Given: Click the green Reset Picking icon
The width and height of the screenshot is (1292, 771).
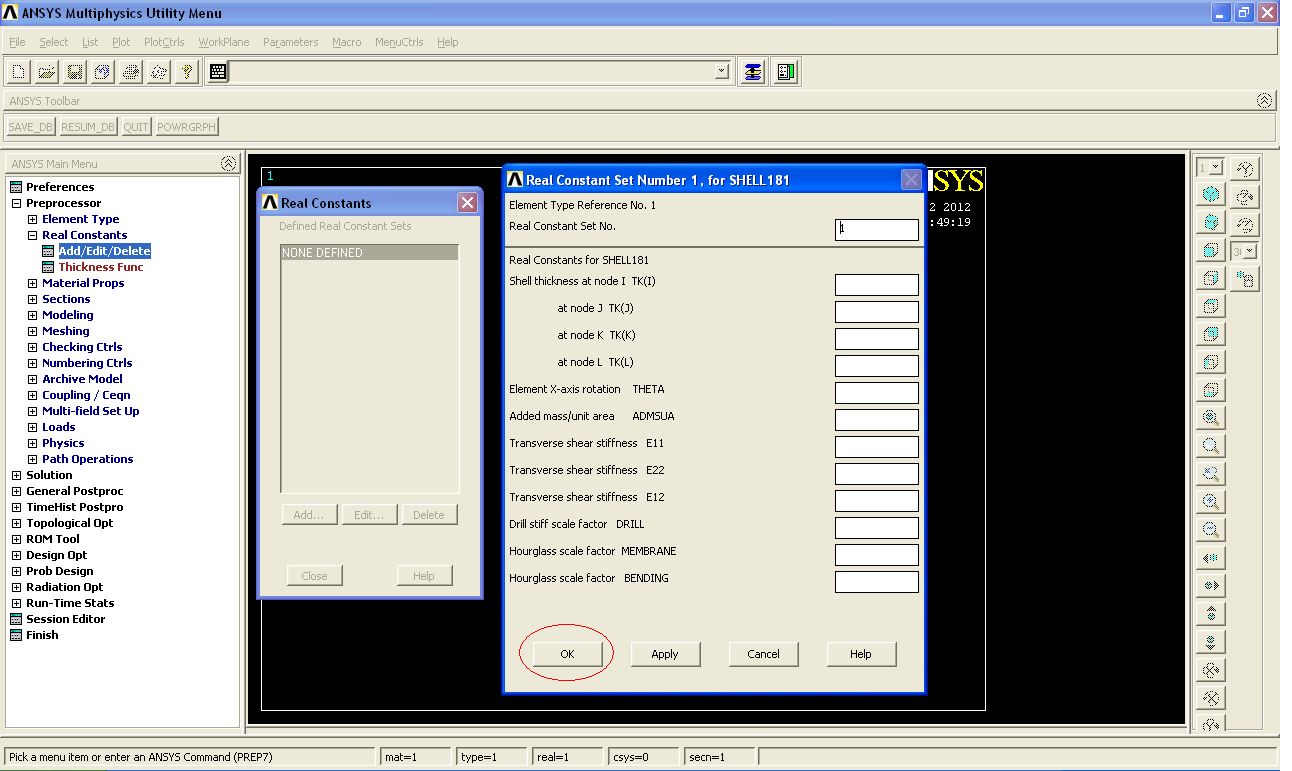Looking at the screenshot, I should 786,72.
